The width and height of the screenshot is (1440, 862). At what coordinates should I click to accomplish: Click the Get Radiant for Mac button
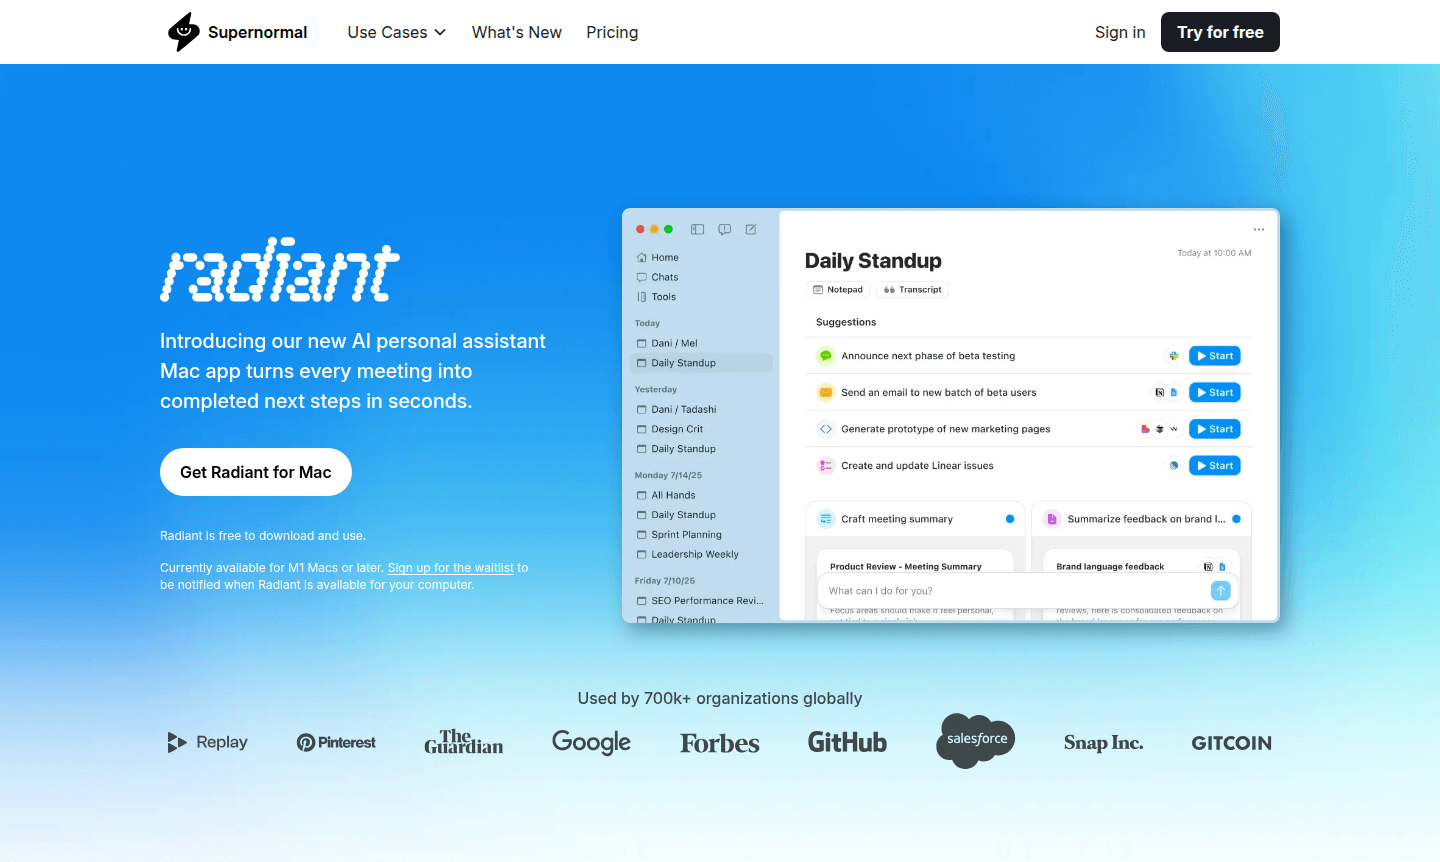pos(256,472)
